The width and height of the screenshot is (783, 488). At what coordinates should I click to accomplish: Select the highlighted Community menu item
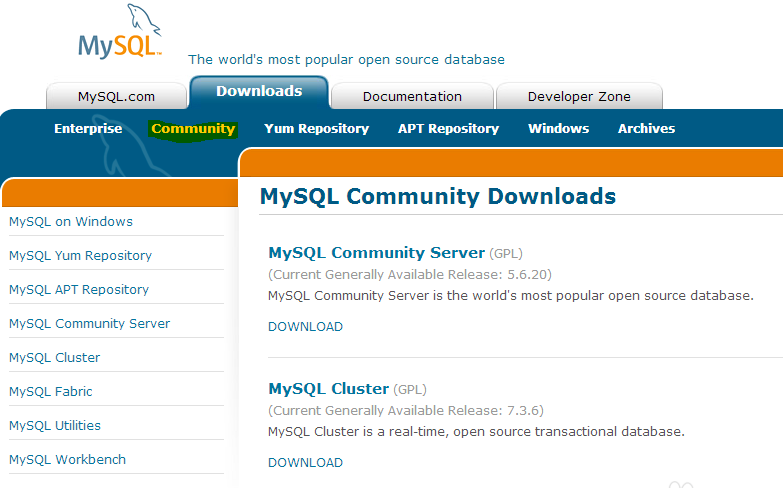(193, 129)
